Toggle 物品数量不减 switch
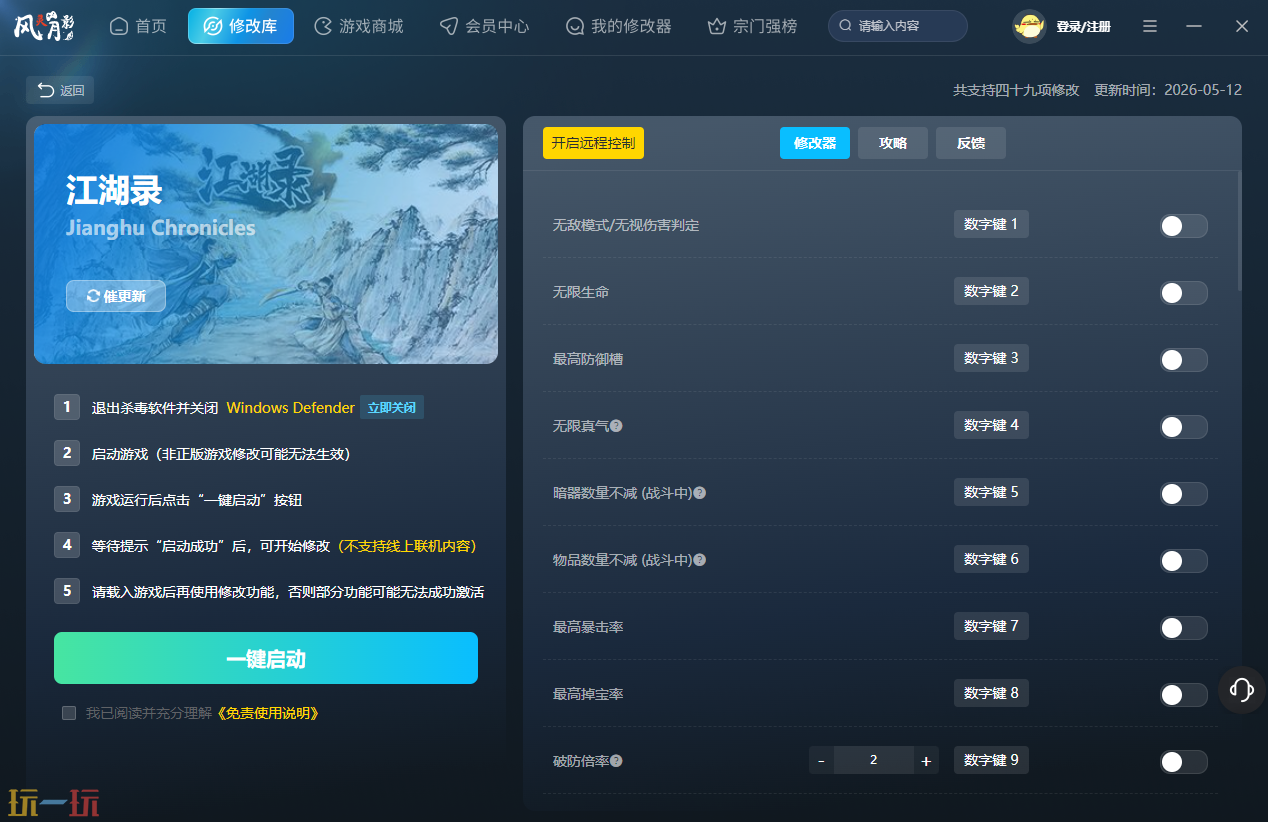The height and width of the screenshot is (822, 1268). 1184,561
